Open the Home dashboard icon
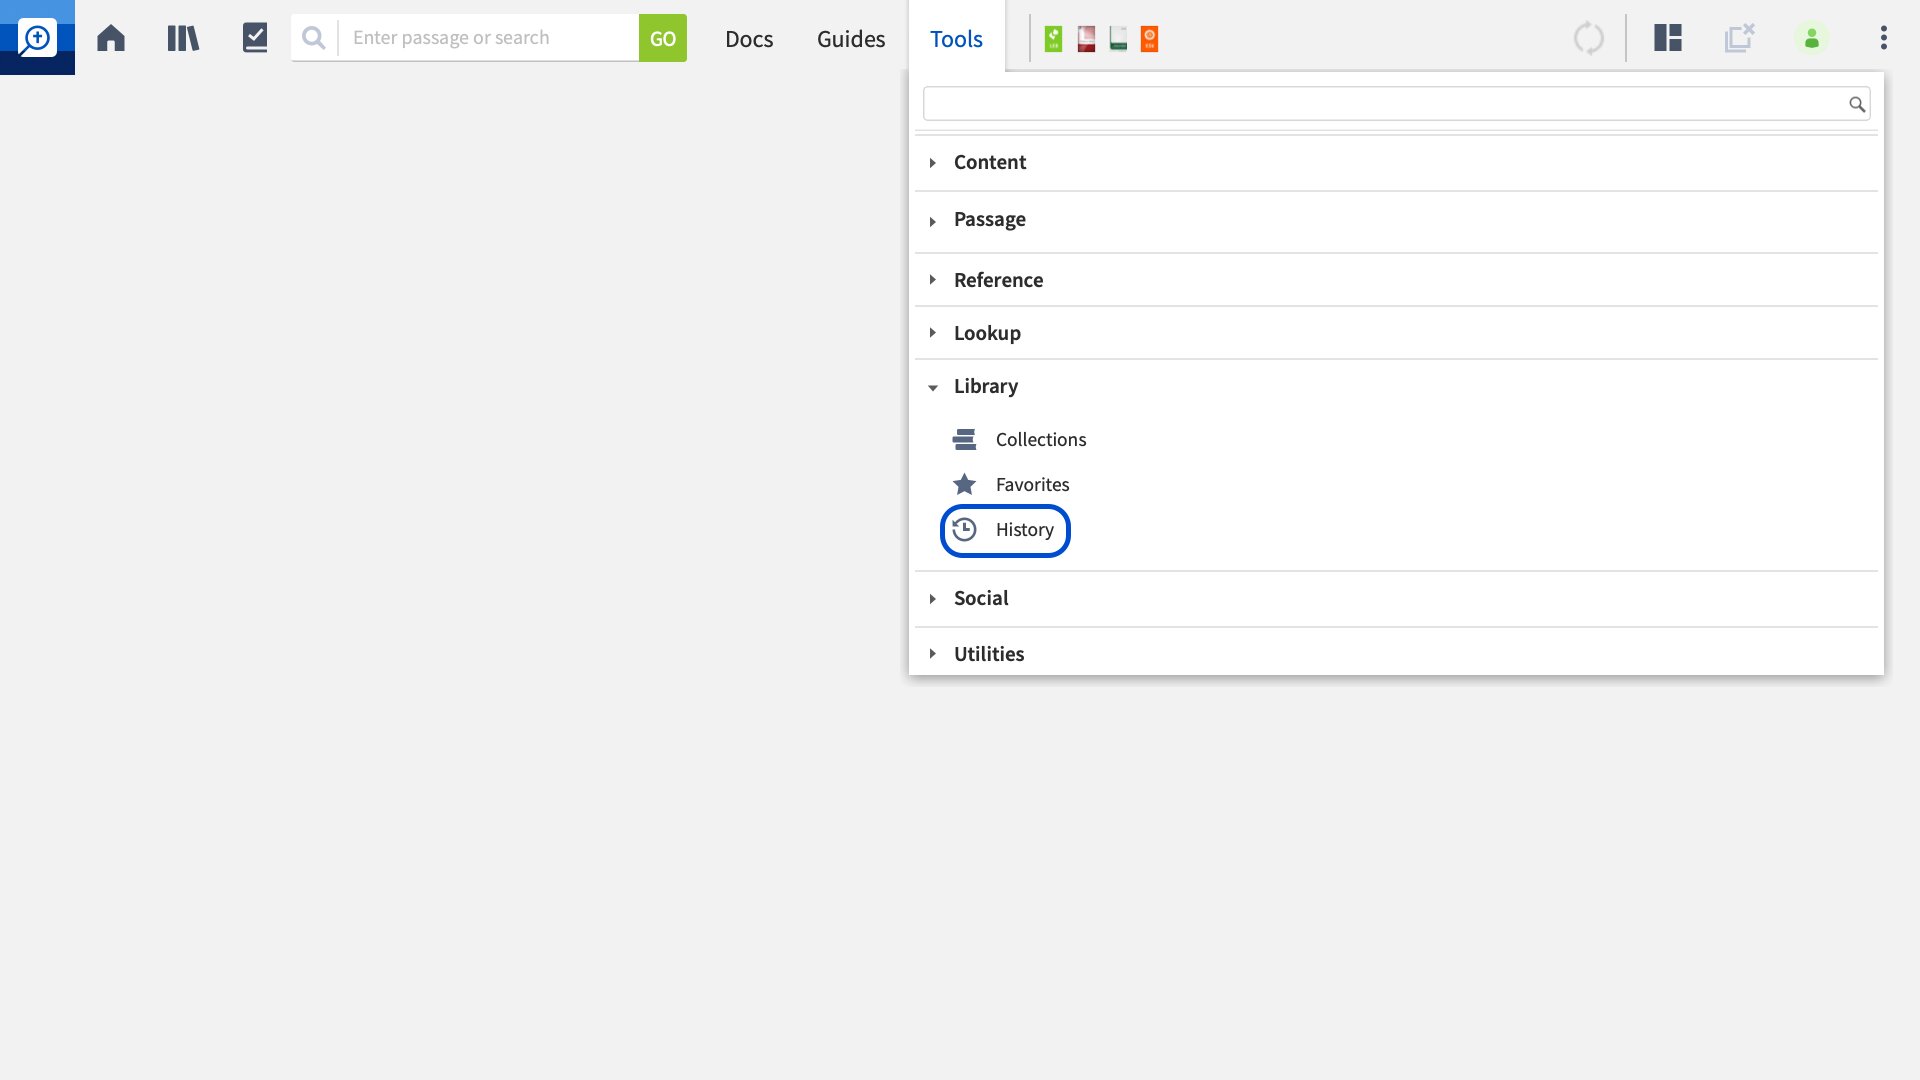Viewport: 1920px width, 1080px height. tap(111, 38)
